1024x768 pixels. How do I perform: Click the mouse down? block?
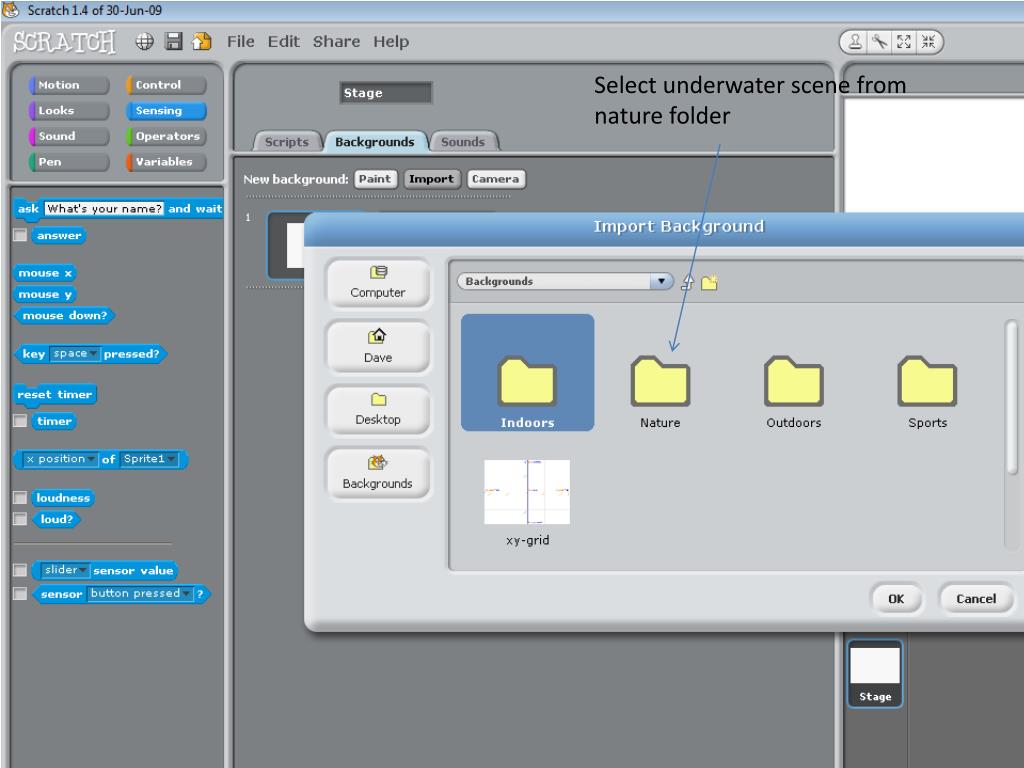64,315
